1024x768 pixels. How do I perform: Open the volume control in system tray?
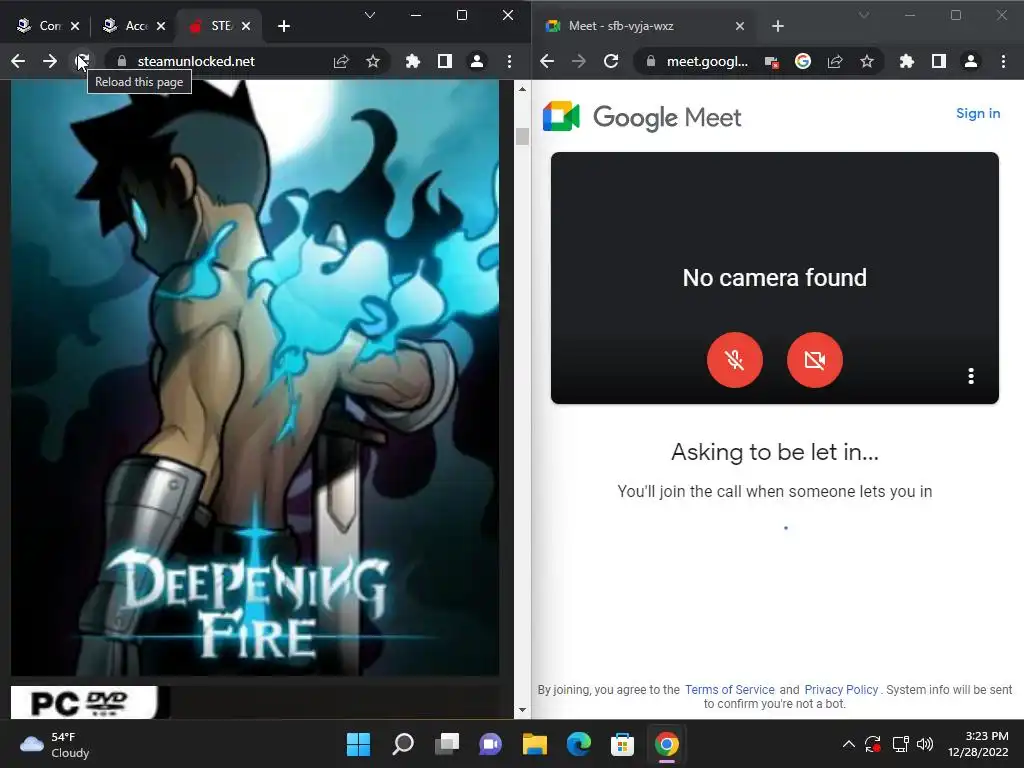tap(925, 744)
